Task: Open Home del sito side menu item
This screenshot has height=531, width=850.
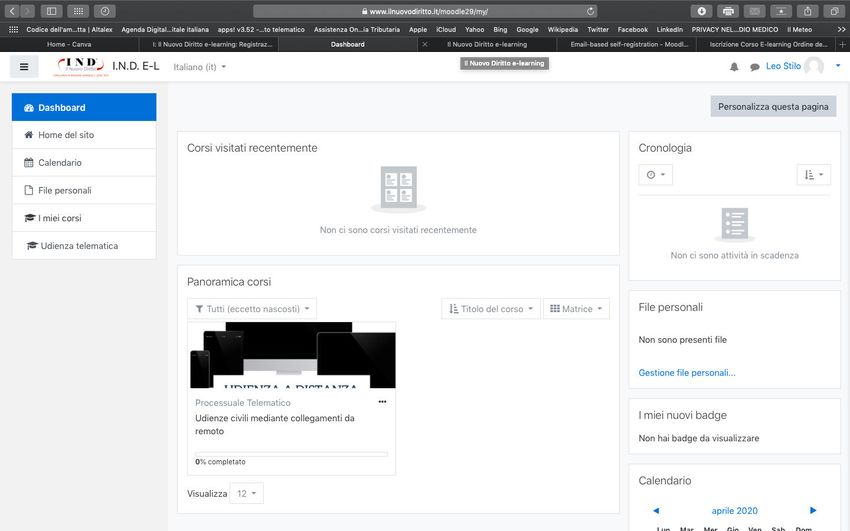Action: pyautogui.click(x=84, y=135)
